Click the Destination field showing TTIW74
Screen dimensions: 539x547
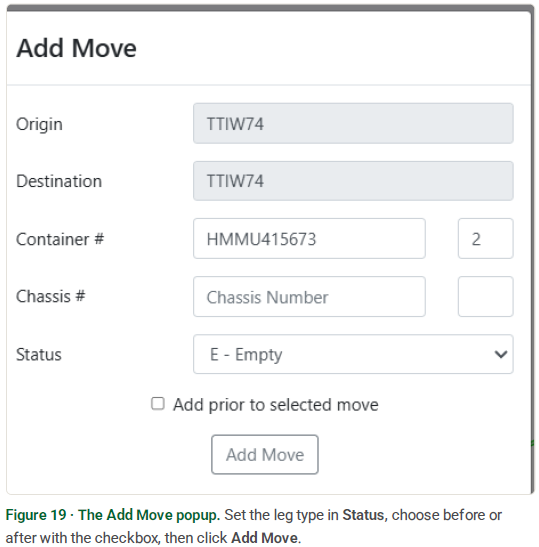click(x=353, y=181)
